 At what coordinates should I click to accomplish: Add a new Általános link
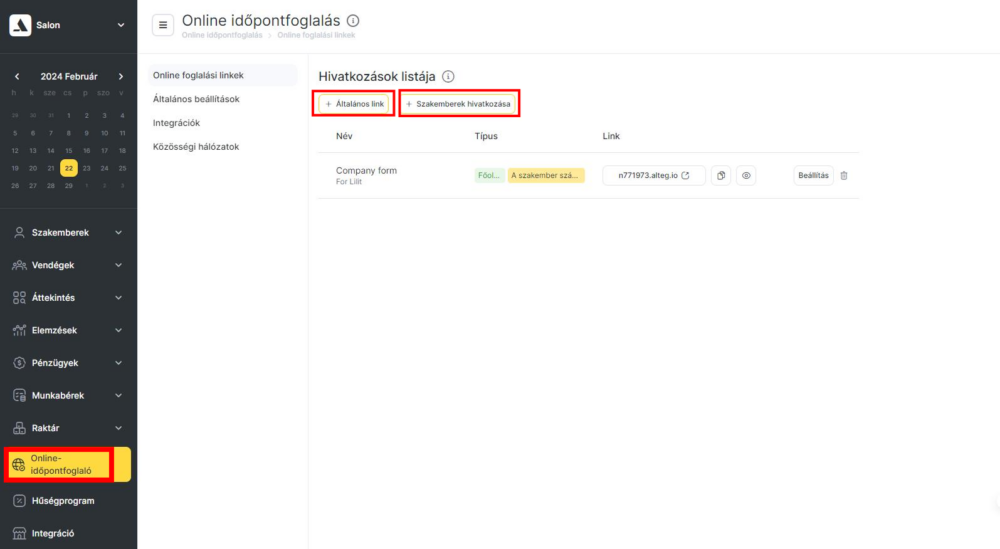point(354,104)
